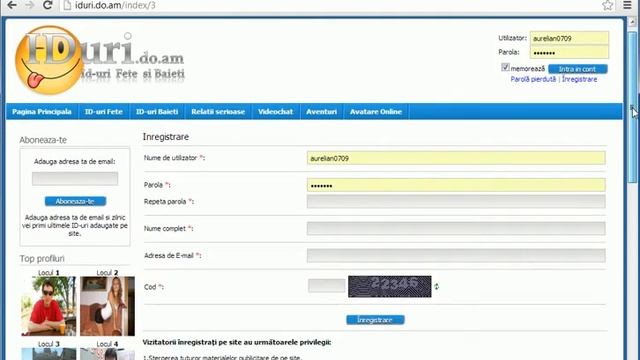This screenshot has height=360, width=640.
Task: Reload the page with the refresh icon
Action: pos(47,5)
